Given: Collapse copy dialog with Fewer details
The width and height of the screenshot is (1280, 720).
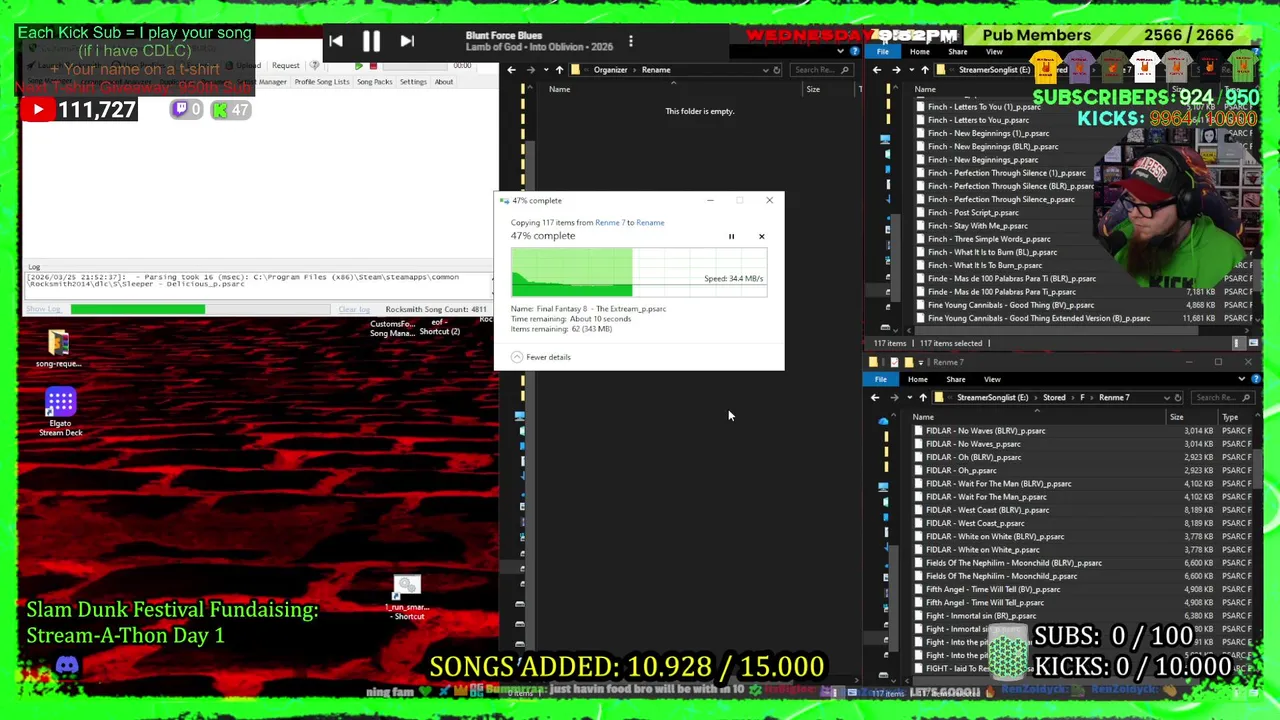Looking at the screenshot, I should click(x=541, y=357).
